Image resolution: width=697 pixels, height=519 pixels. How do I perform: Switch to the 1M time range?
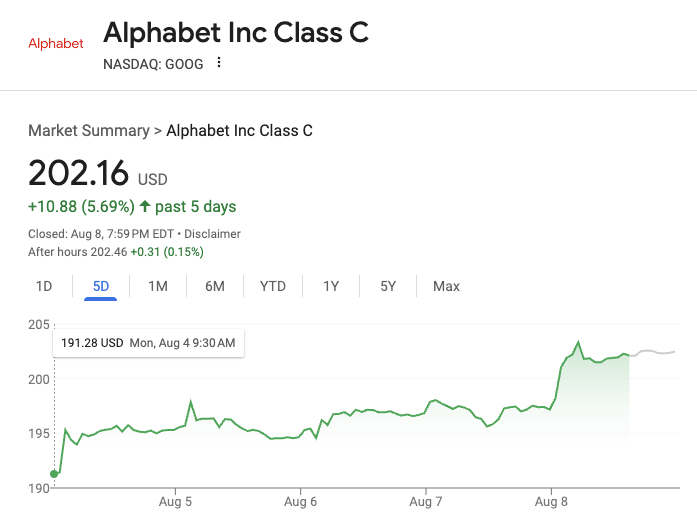pyautogui.click(x=158, y=286)
